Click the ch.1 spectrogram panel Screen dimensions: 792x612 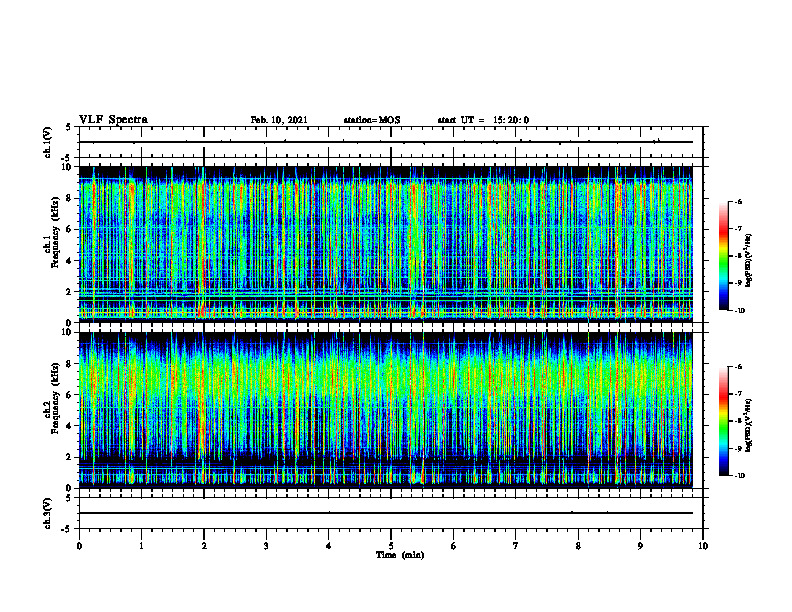[x=385, y=244]
